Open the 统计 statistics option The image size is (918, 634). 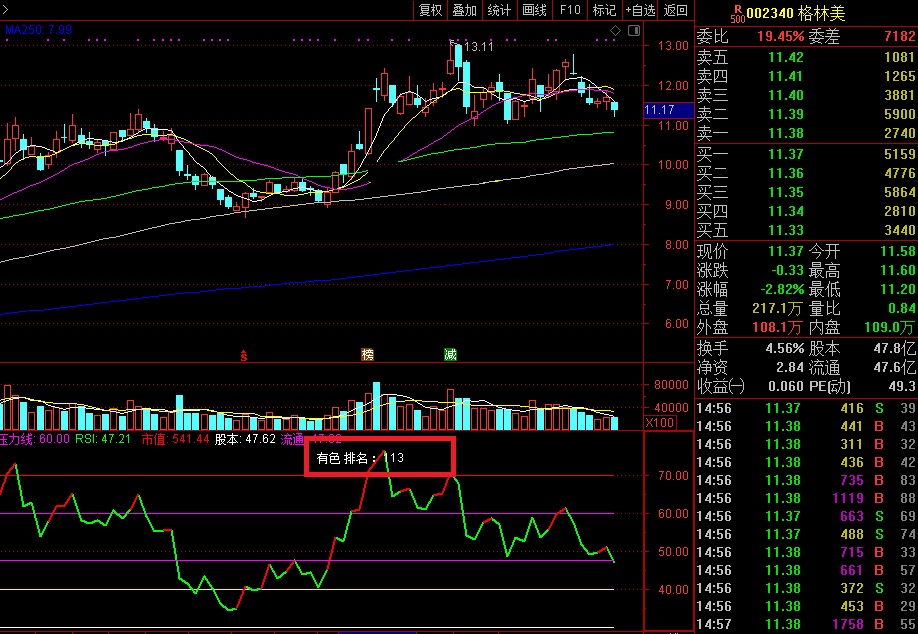point(499,10)
